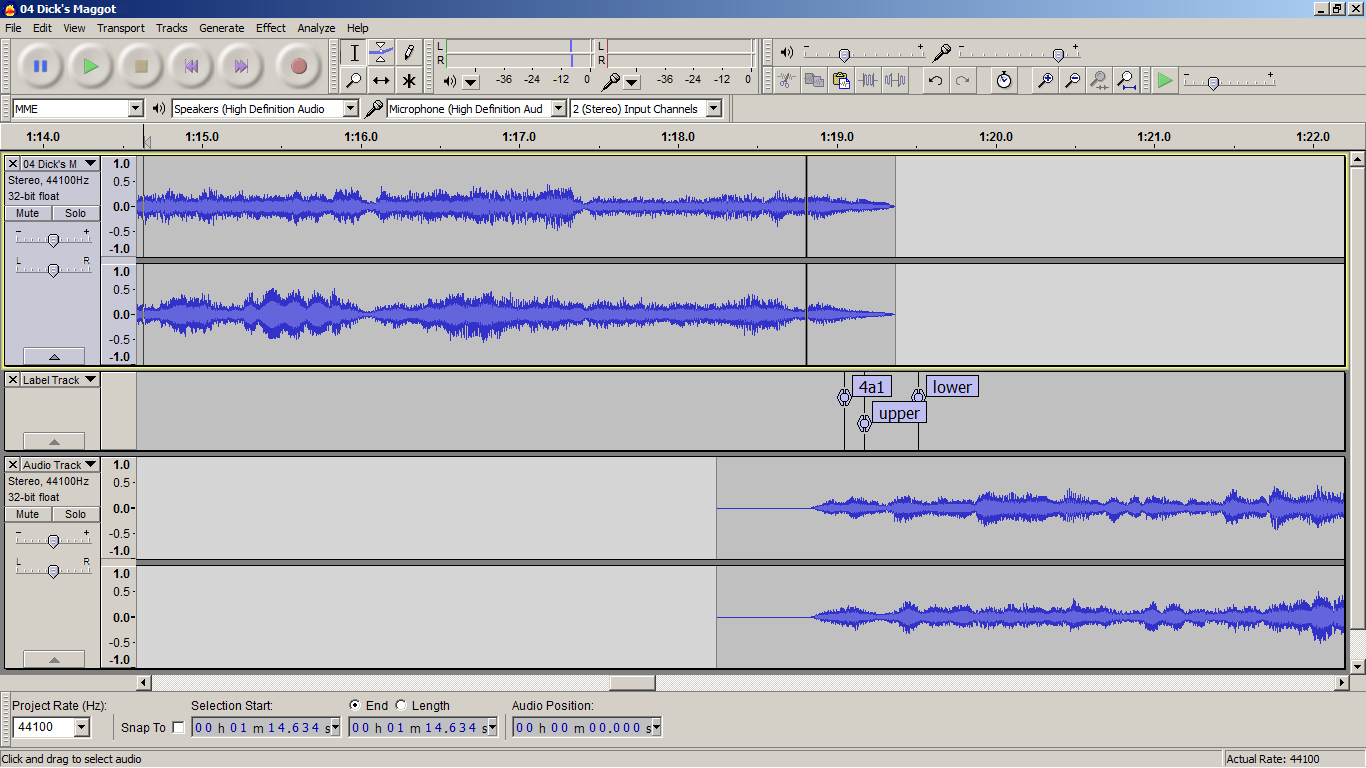This screenshot has height=768, width=1366.
Task: Click the Record button
Action: point(298,67)
